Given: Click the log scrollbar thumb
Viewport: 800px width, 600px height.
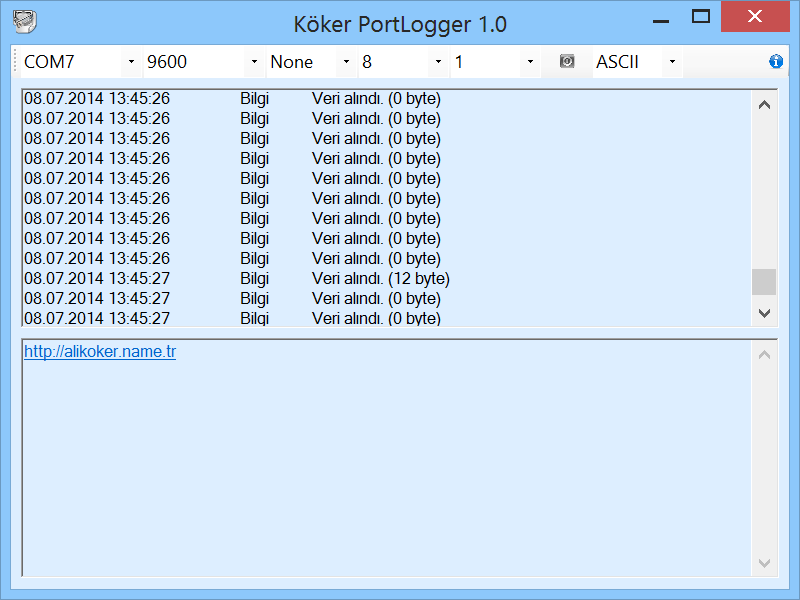Looking at the screenshot, I should [x=764, y=281].
